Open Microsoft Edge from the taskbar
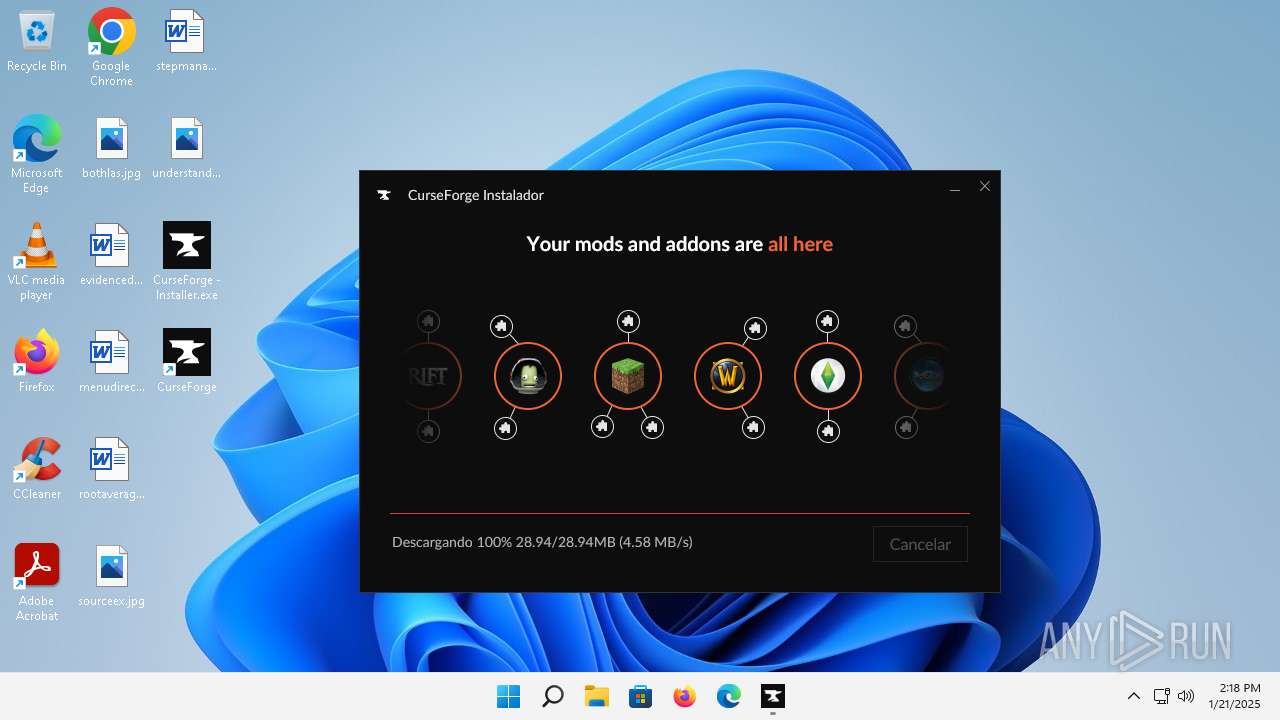The height and width of the screenshot is (720, 1280). (x=729, y=696)
